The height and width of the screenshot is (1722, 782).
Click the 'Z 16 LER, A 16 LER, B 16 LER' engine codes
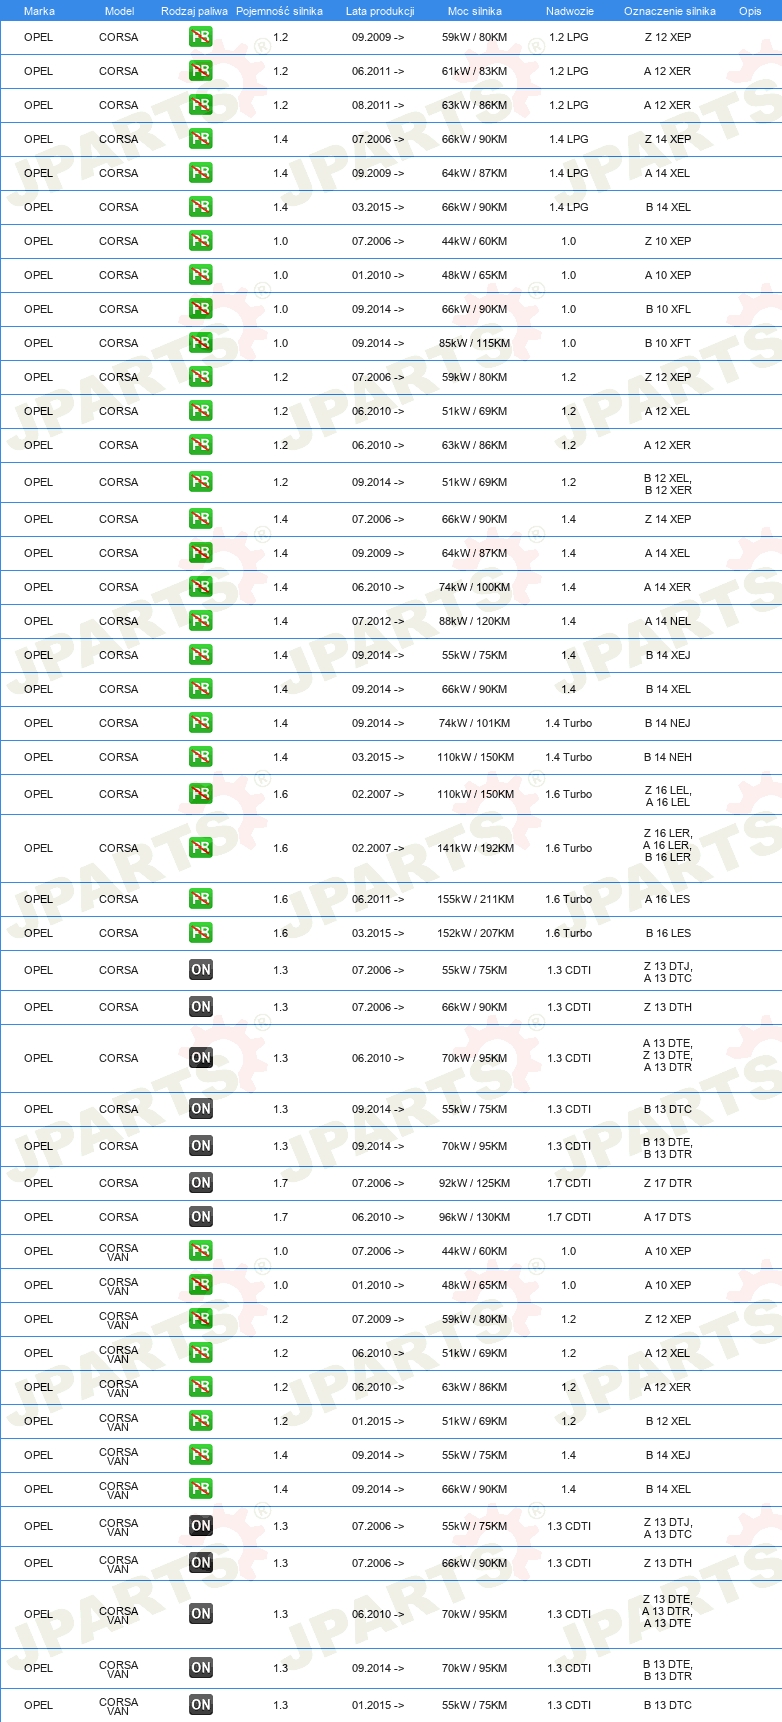(x=668, y=845)
